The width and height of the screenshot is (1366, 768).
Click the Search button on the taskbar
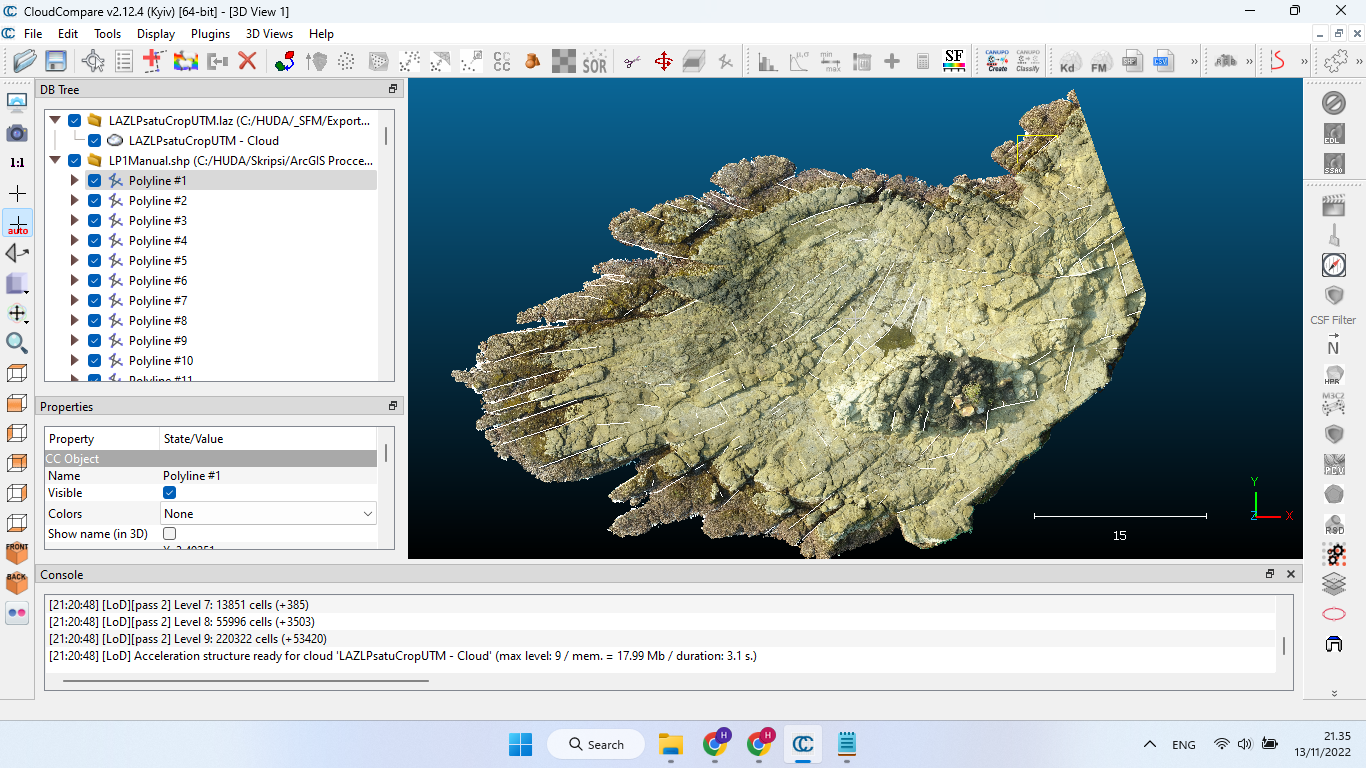(x=595, y=744)
